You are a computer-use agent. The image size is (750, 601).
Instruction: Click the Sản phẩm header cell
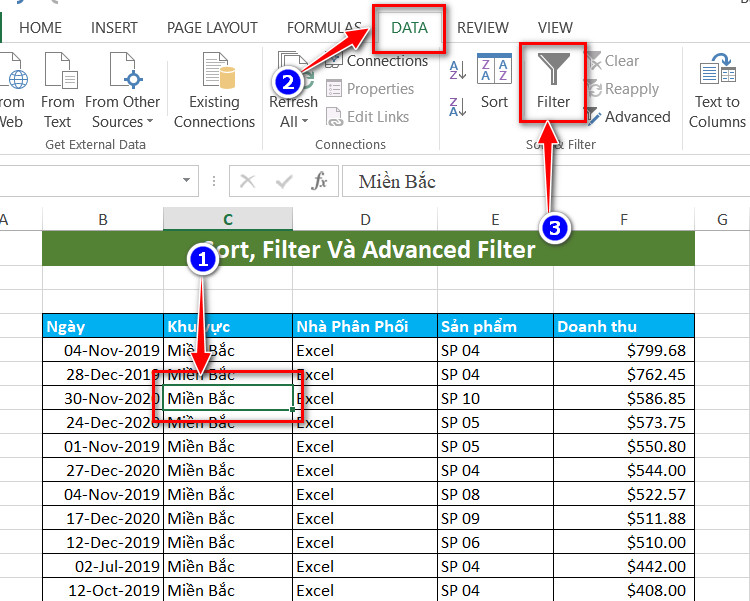[x=496, y=326]
